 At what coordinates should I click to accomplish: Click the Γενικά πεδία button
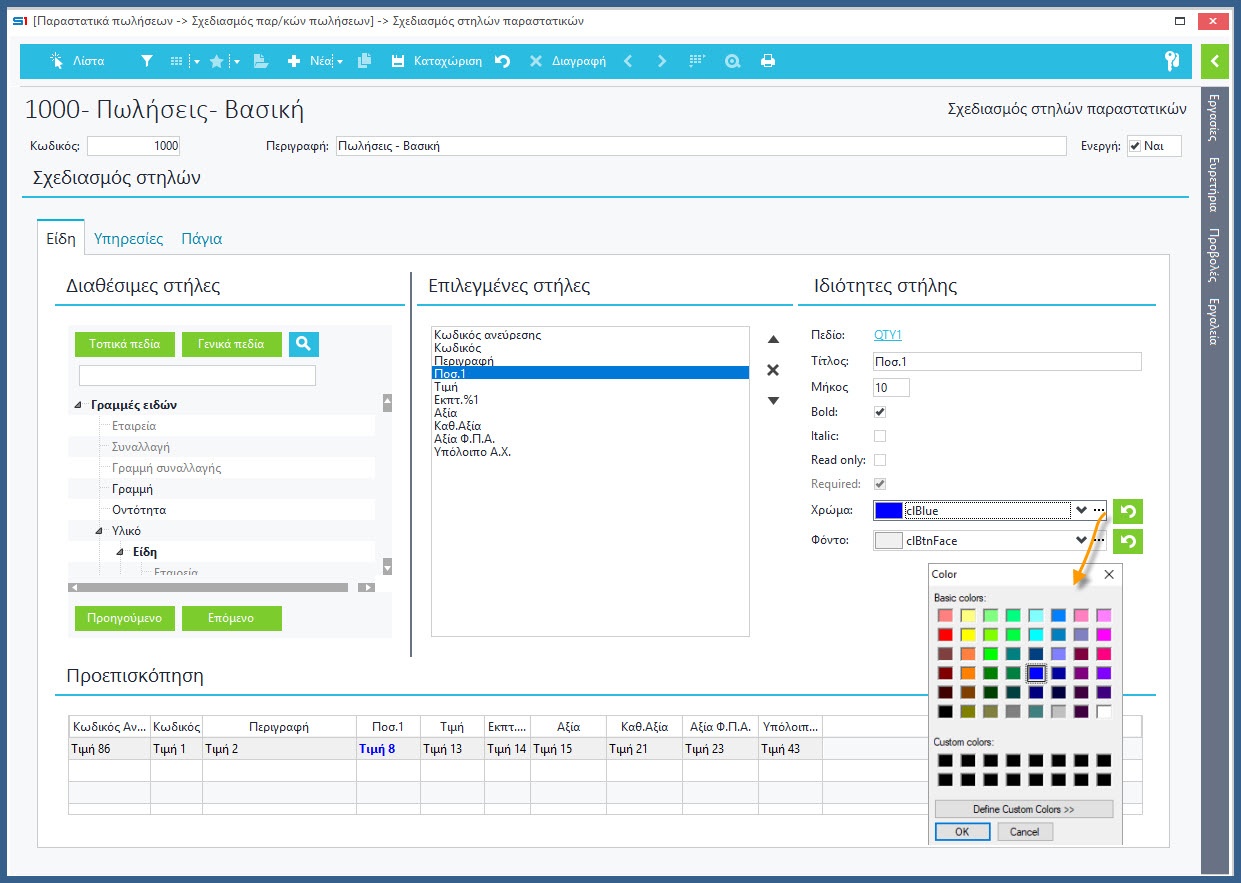(231, 344)
